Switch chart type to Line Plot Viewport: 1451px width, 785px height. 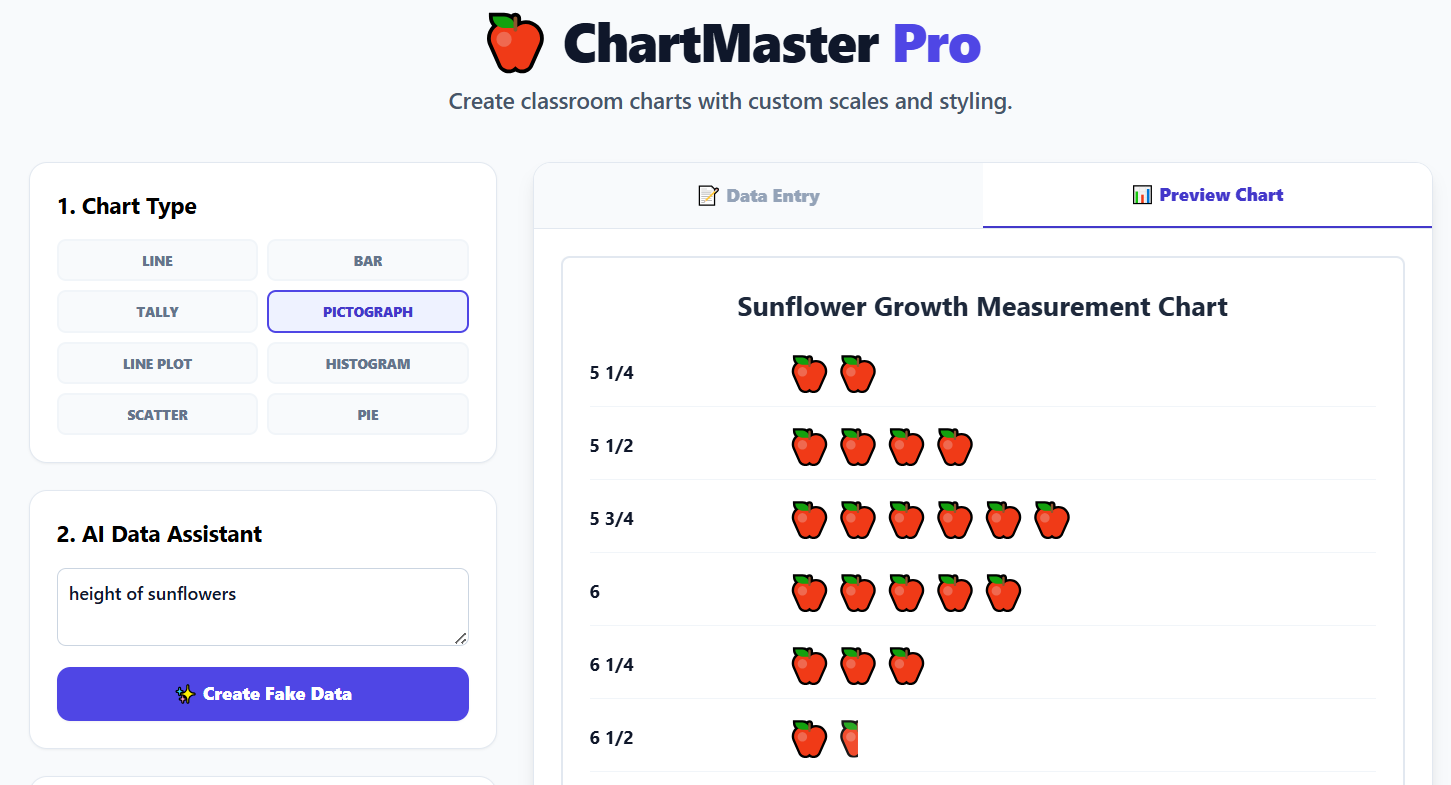157,364
